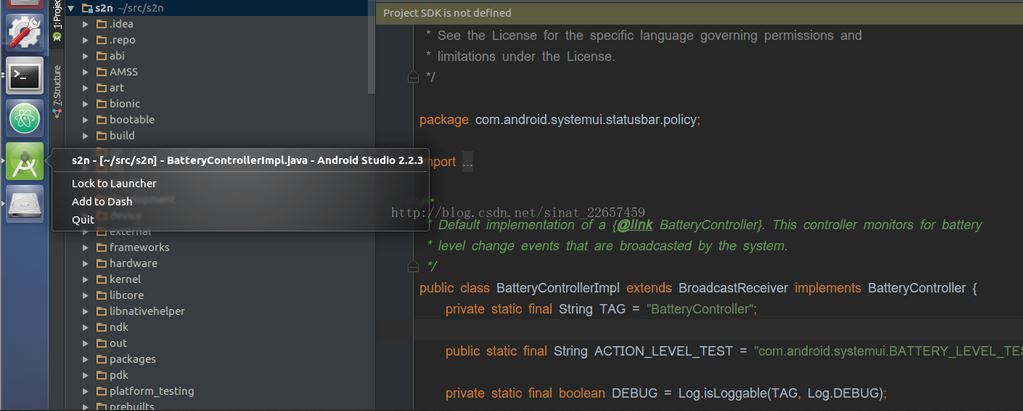Click the AMSS folder icon
Viewport: 1023px width, 411px height.
click(101, 72)
